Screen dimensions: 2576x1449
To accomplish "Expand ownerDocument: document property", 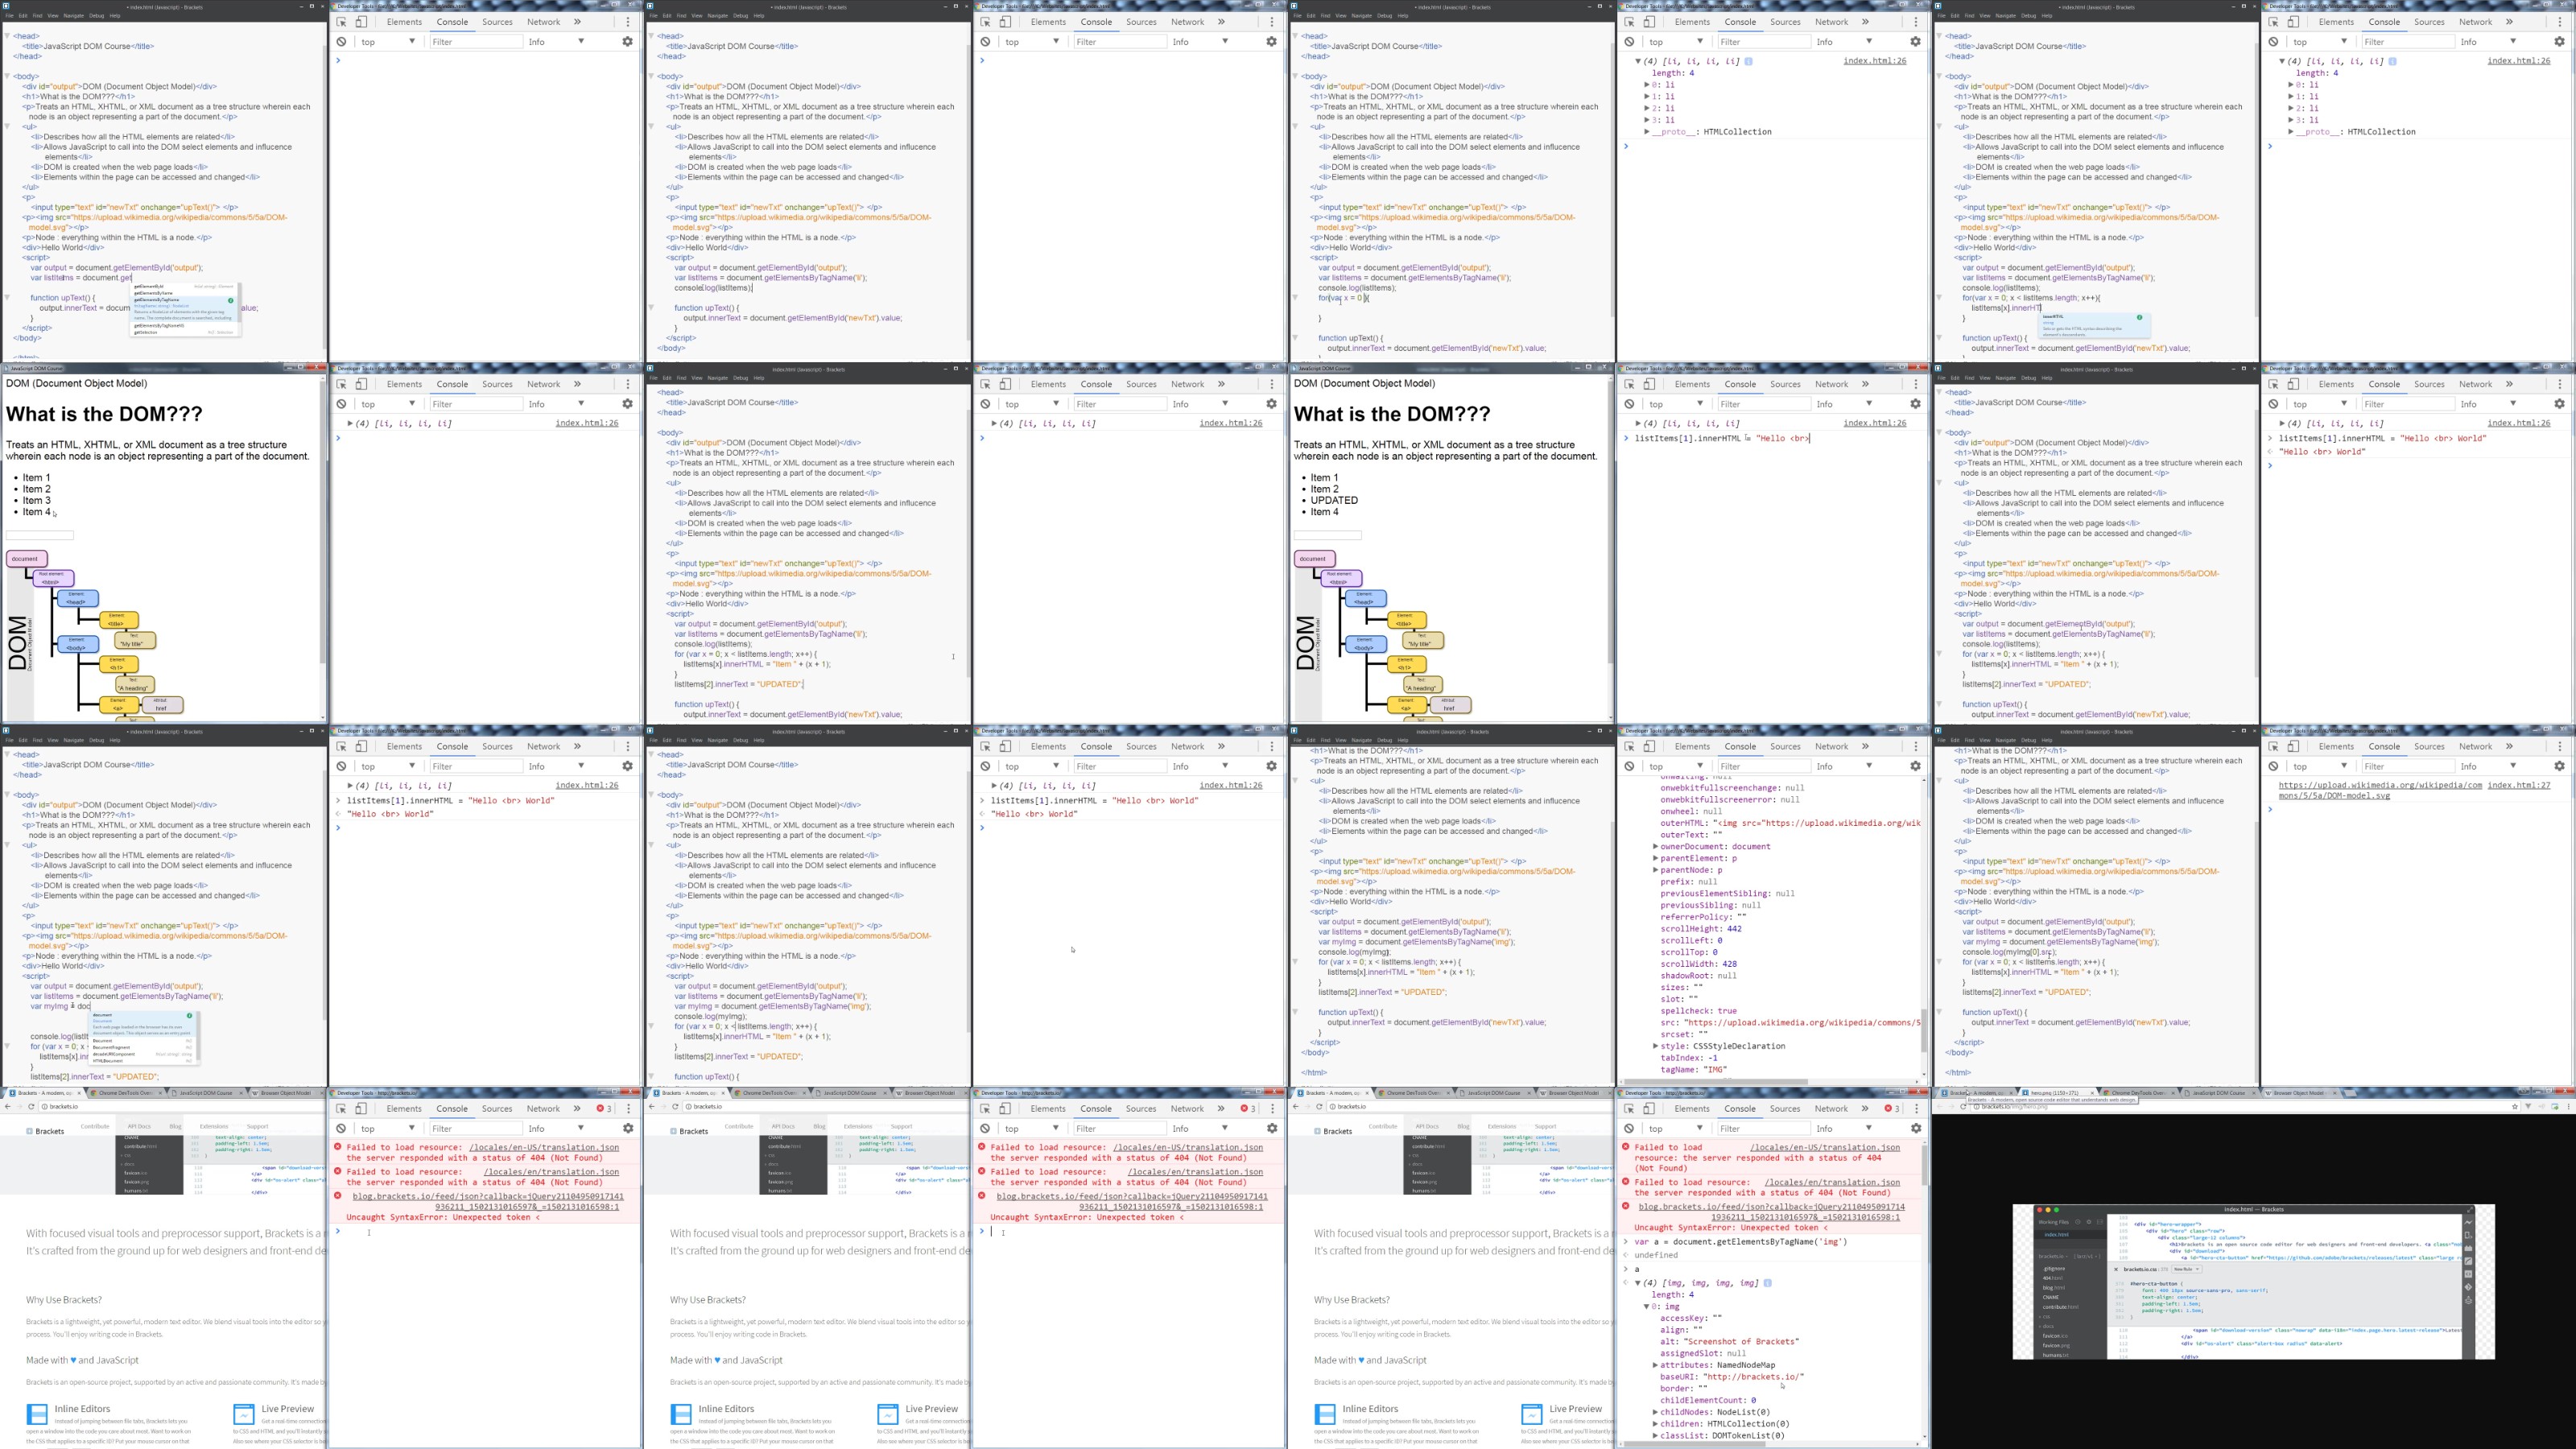I will coord(1655,847).
